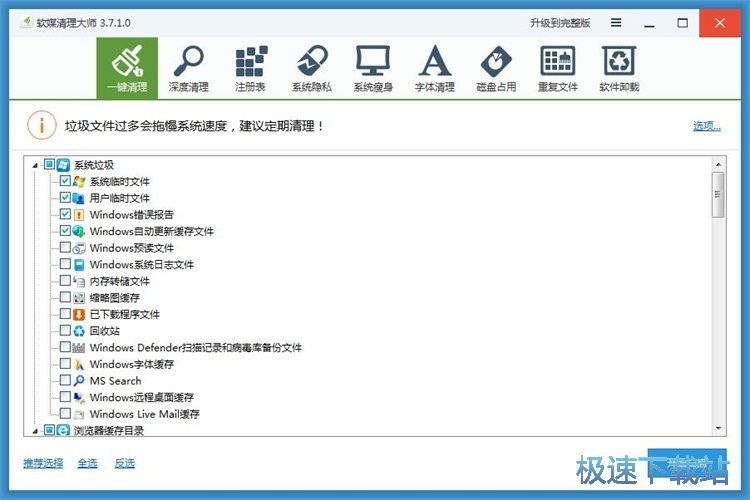The height and width of the screenshot is (500, 750).
Task: Open the 选项... options link
Action: [707, 126]
